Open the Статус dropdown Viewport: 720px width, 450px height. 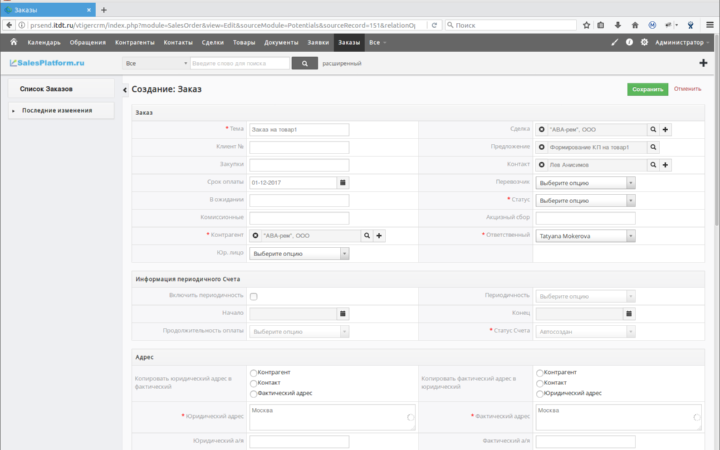585,201
